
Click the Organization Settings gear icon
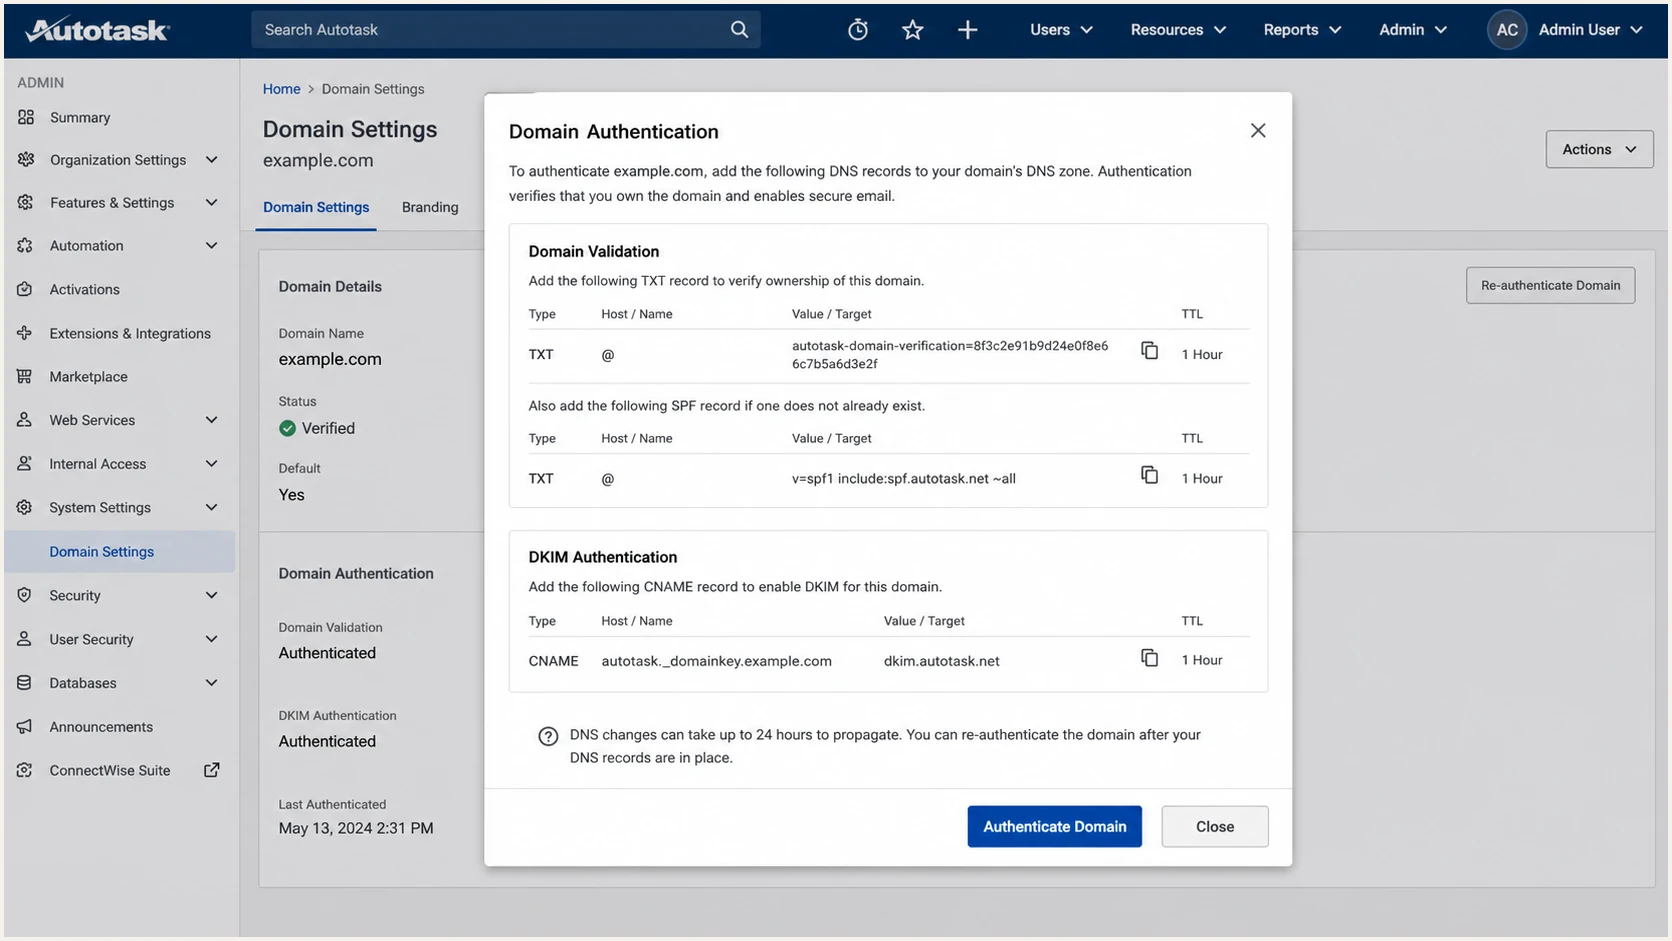pos(26,159)
